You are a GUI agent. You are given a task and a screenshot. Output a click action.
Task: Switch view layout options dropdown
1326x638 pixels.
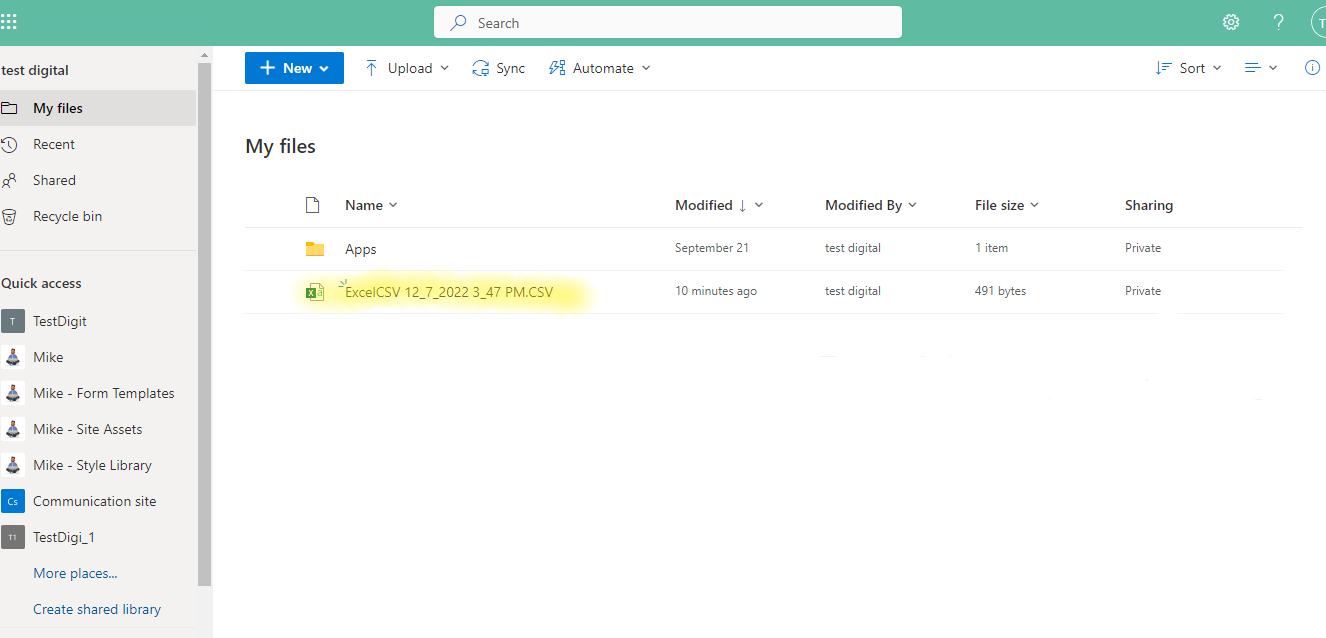tap(1261, 68)
